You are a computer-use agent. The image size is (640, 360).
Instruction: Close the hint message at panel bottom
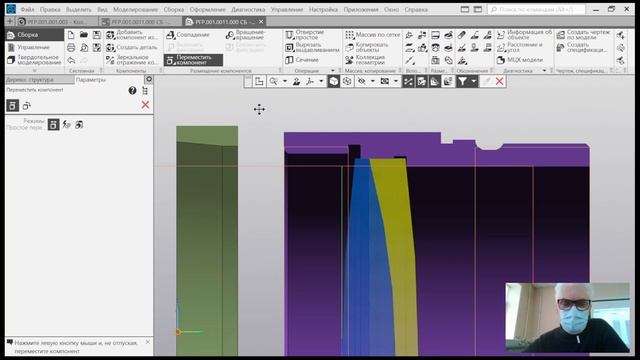[148, 342]
